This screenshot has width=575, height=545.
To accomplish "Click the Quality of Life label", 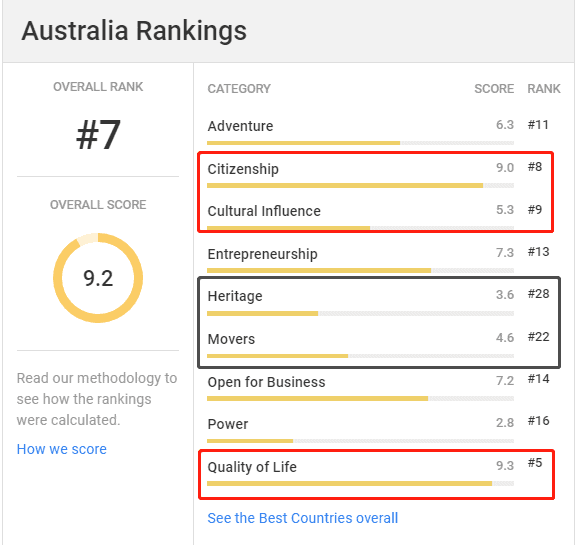I will [252, 467].
